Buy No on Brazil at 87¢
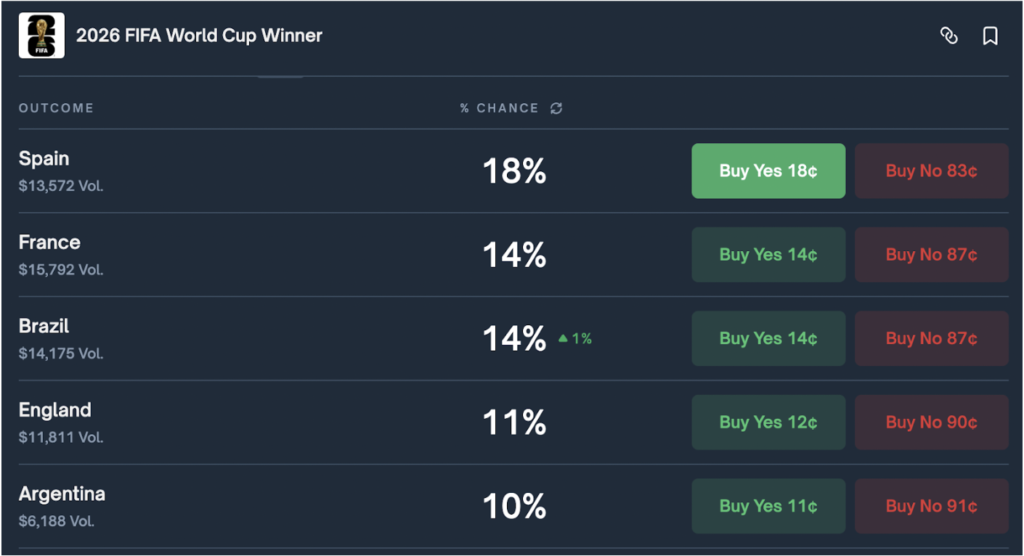 pos(931,338)
